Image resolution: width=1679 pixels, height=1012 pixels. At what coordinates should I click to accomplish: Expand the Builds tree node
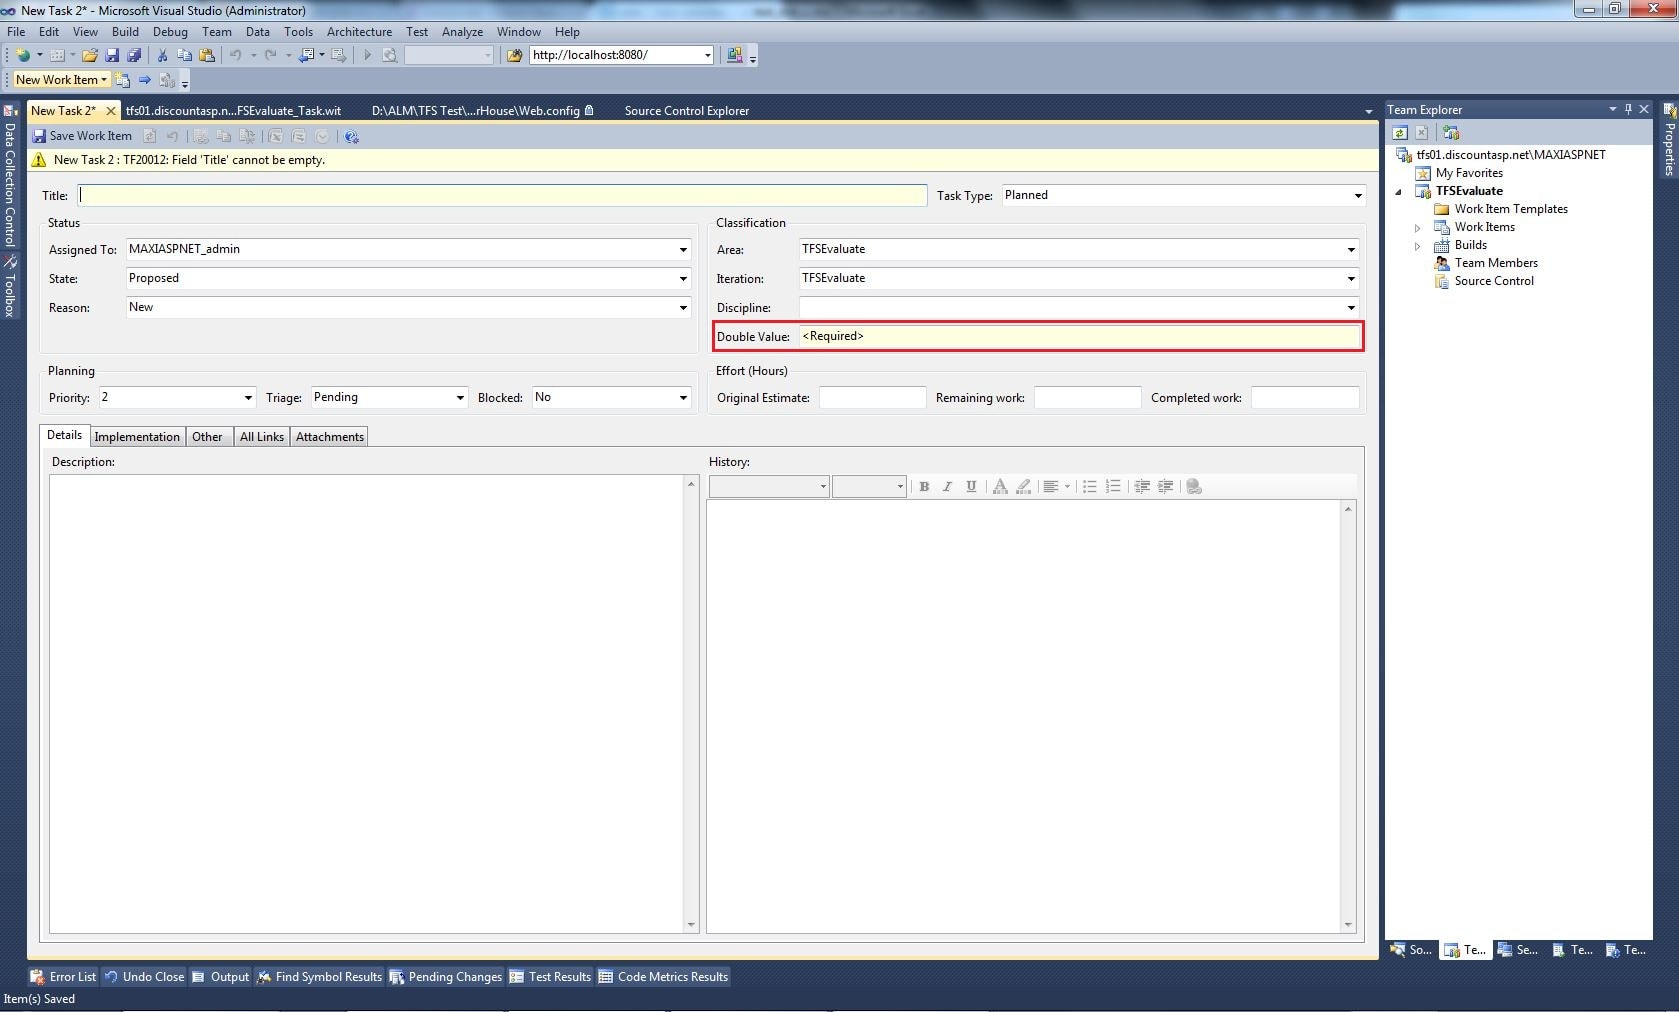[1417, 246]
